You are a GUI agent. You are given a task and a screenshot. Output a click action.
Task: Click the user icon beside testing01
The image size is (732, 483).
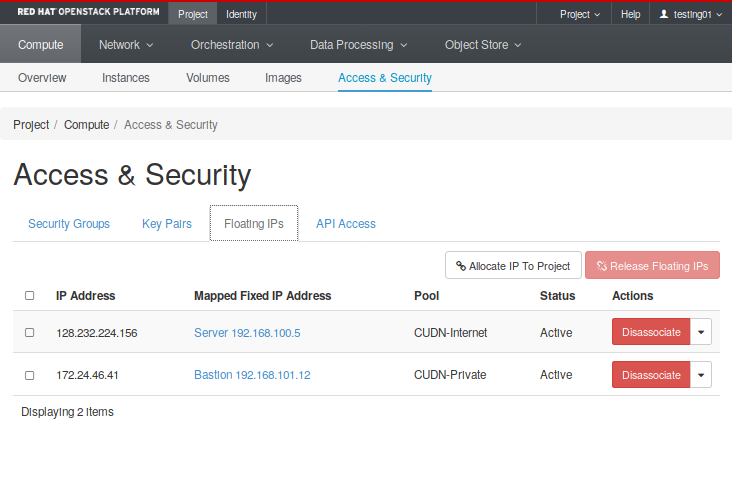click(x=663, y=14)
